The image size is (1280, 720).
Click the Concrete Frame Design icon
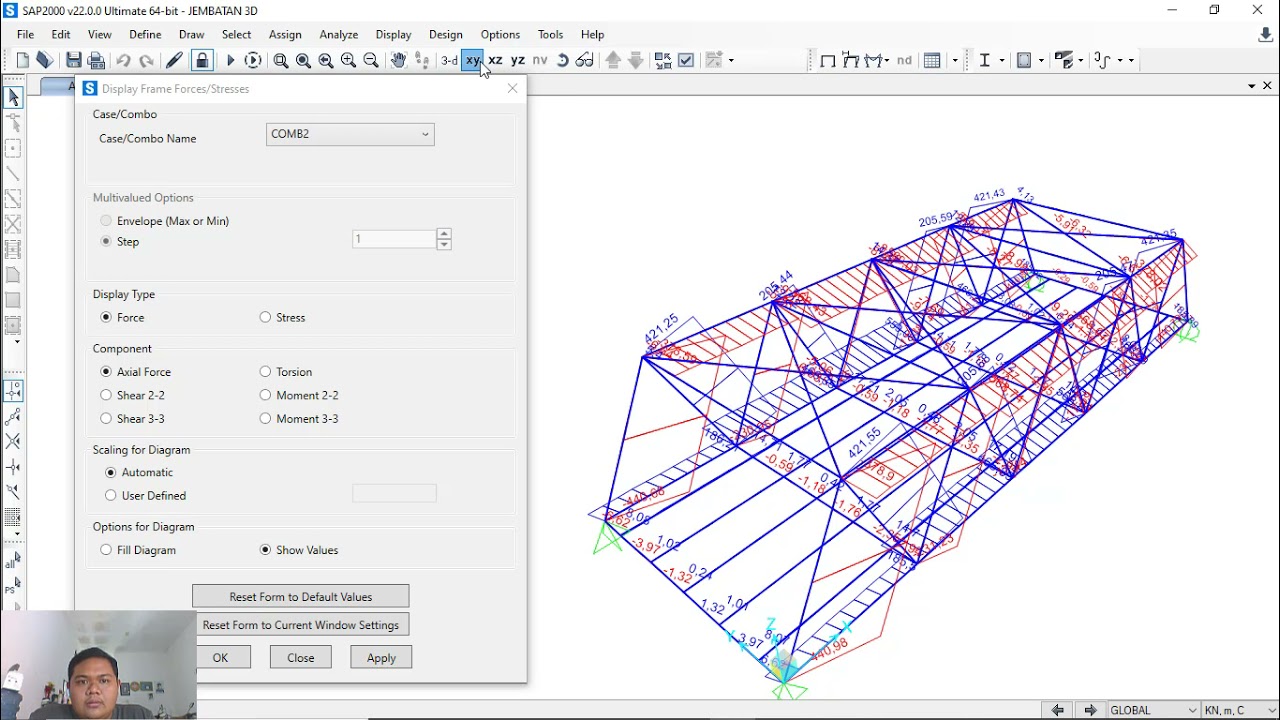pos(1024,60)
